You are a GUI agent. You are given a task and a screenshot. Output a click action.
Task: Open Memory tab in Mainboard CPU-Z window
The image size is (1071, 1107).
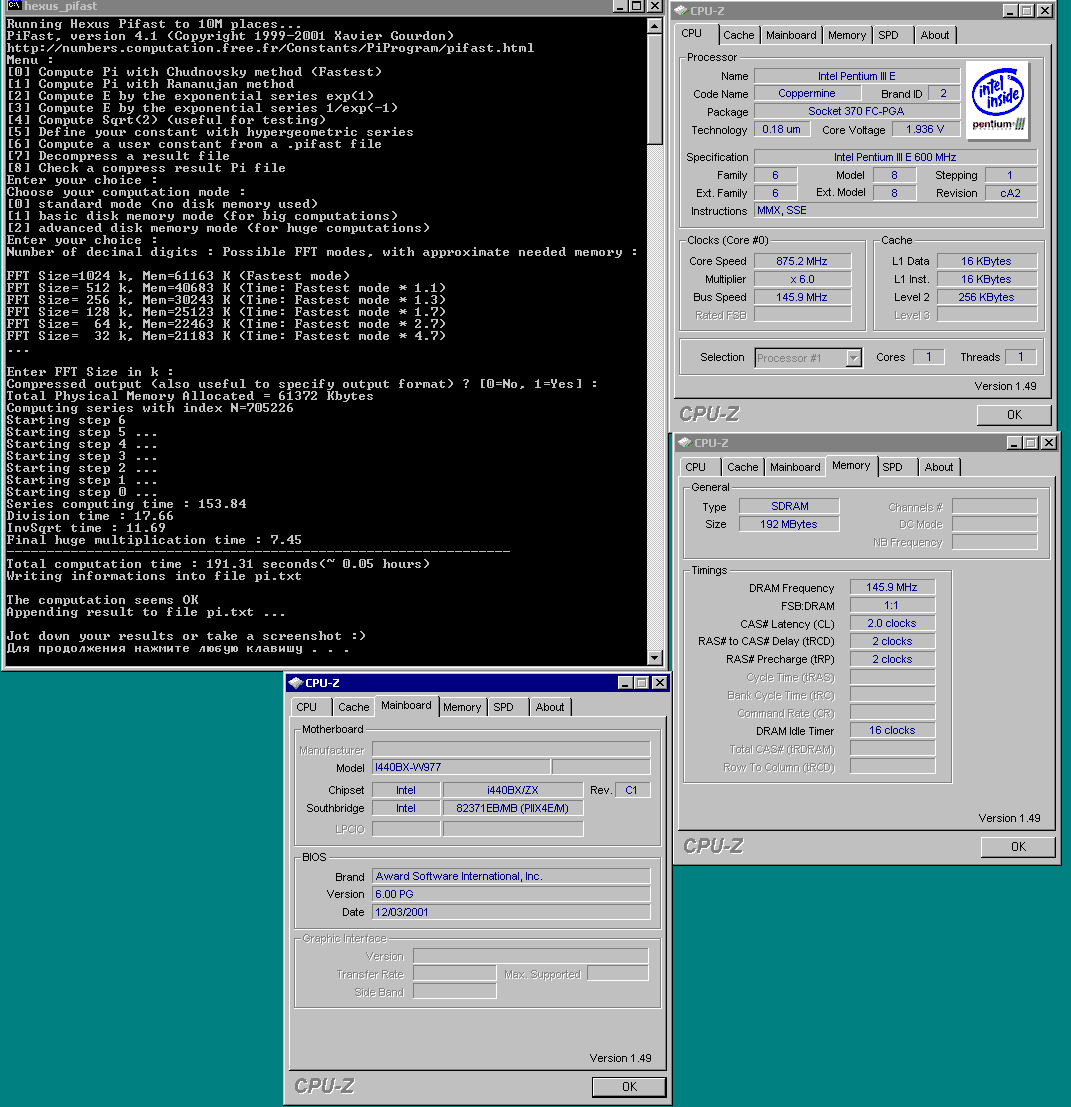(462, 707)
